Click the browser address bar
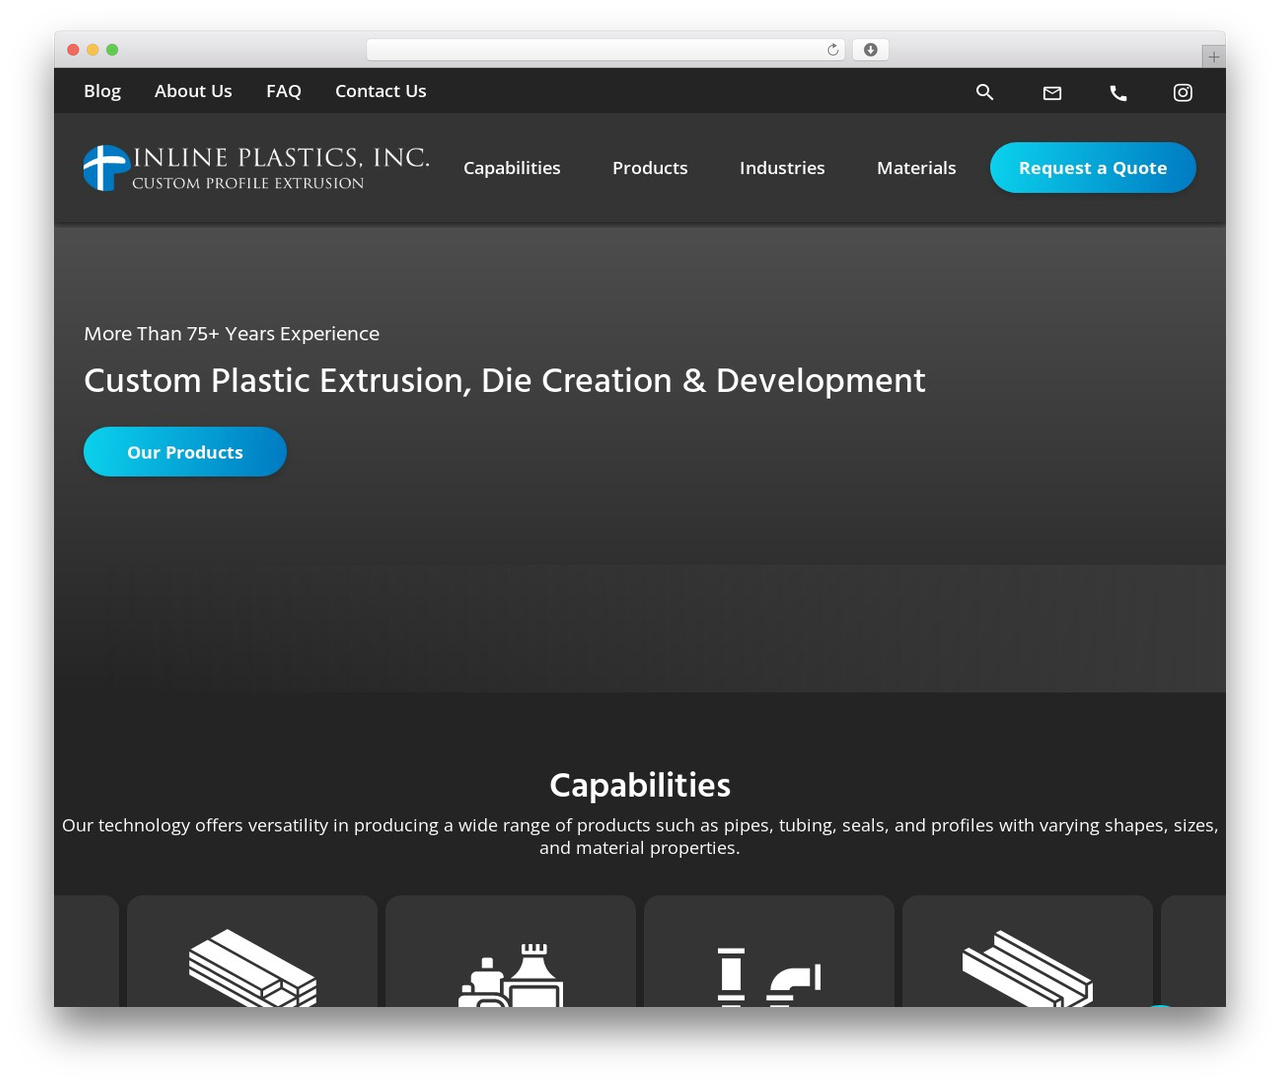1280x1084 pixels. tap(606, 50)
